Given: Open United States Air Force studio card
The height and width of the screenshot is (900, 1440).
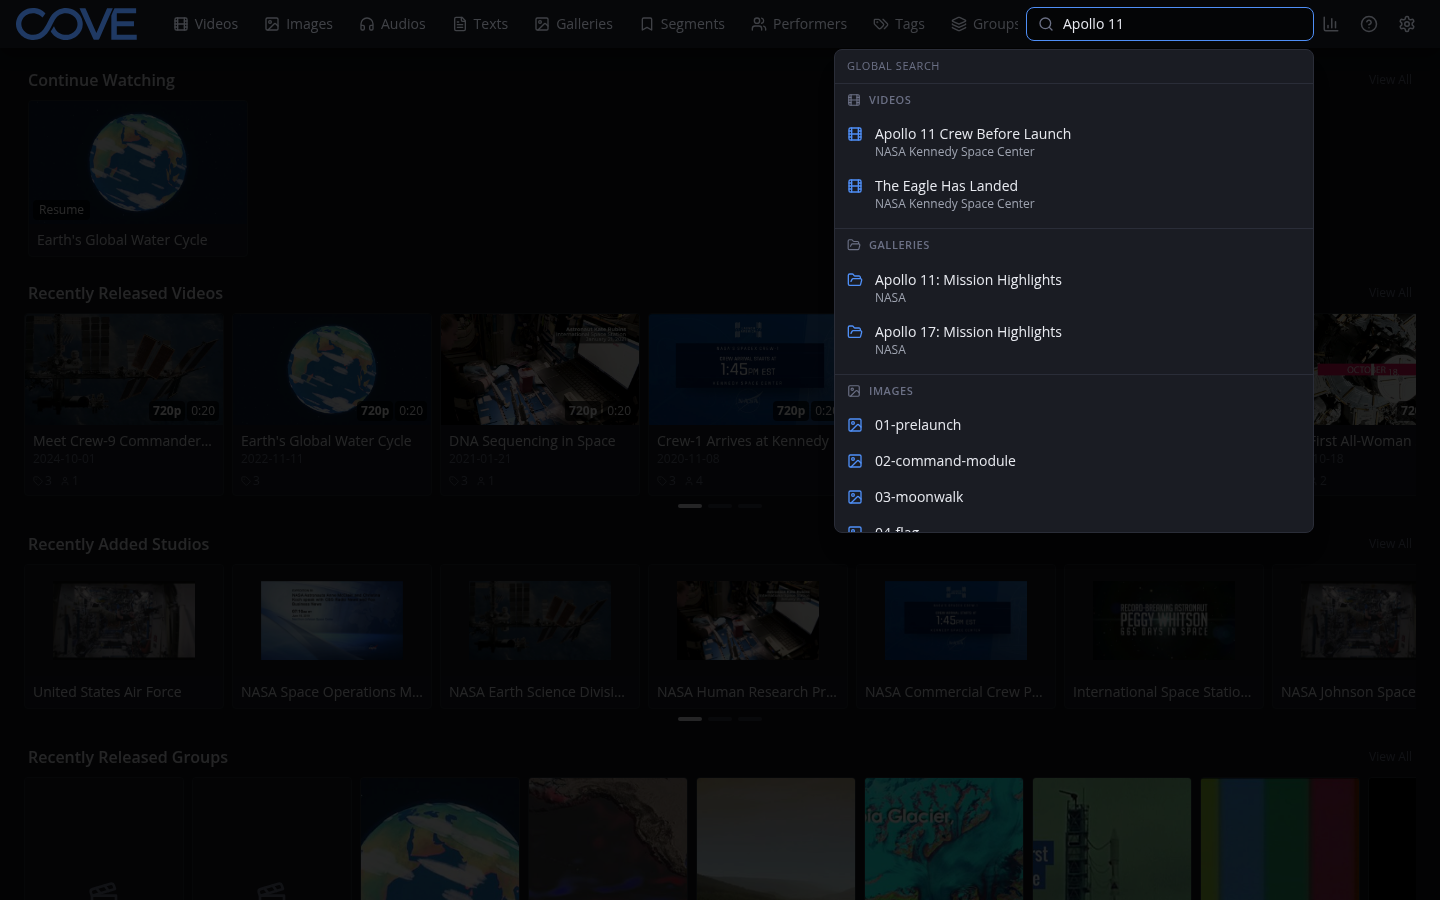Looking at the screenshot, I should (125, 637).
